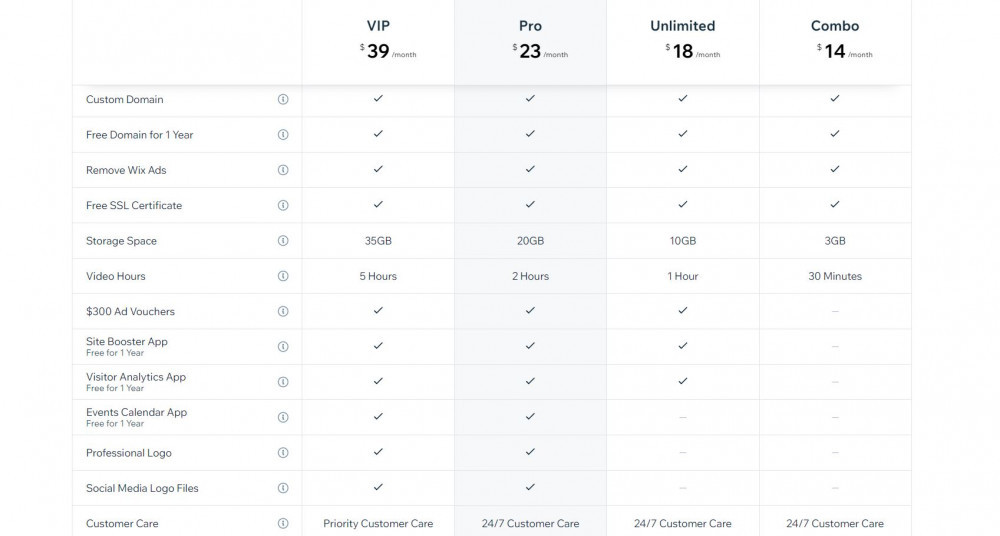
Task: Click the Pro plan Custom Domain checkmark
Action: pos(530,98)
